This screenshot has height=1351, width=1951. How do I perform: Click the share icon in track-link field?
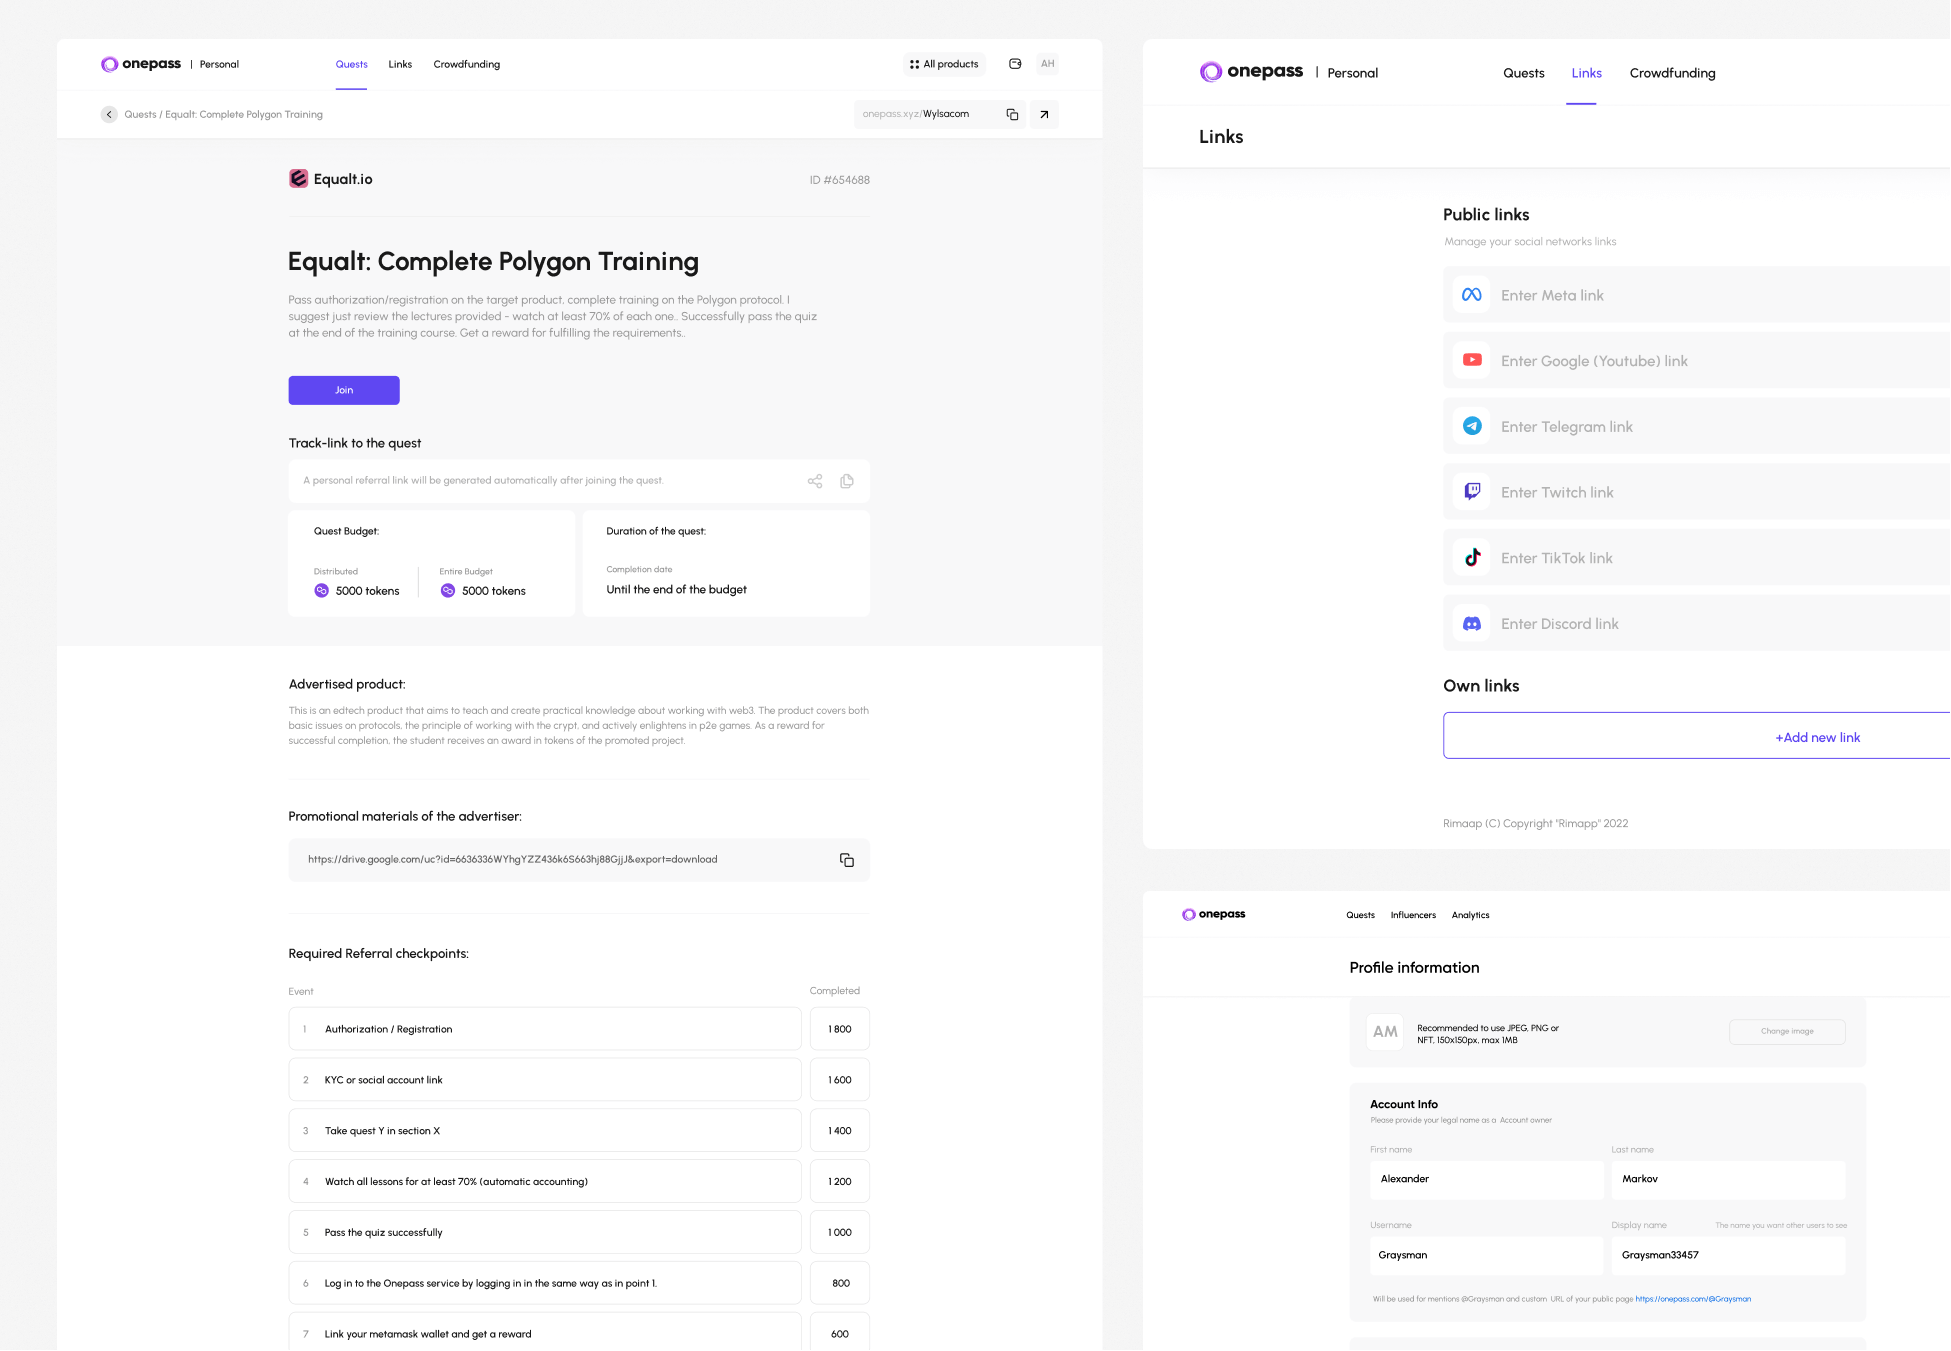tap(815, 481)
